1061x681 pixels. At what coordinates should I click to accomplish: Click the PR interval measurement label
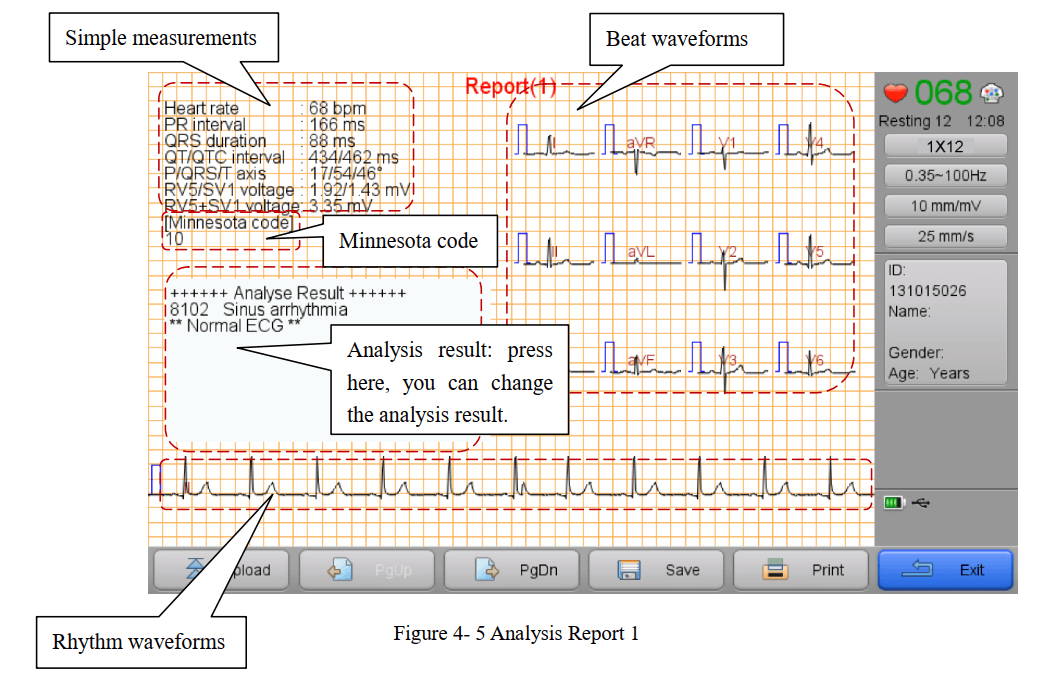pos(205,125)
